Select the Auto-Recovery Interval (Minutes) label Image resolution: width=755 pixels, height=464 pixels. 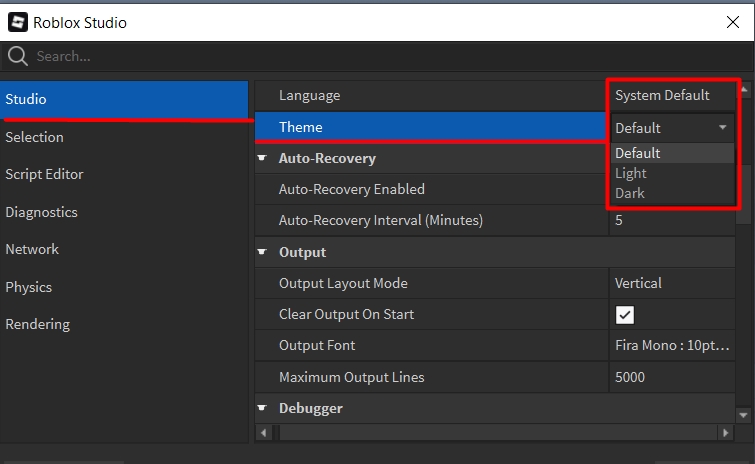coord(381,220)
